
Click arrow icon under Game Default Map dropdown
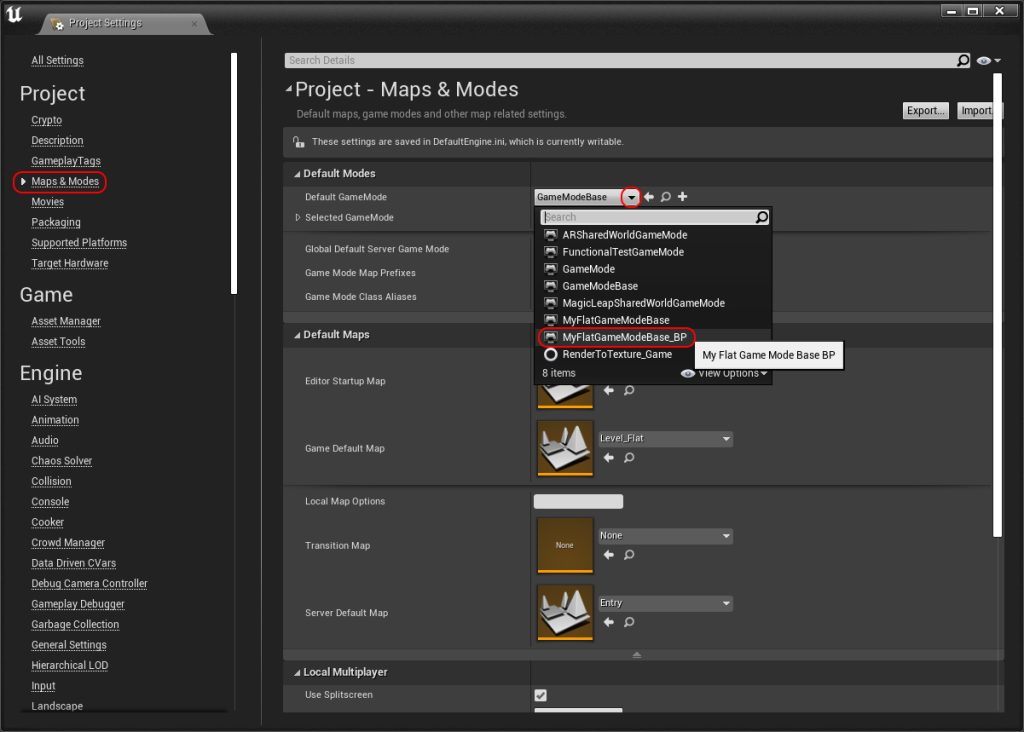pyautogui.click(x=609, y=457)
